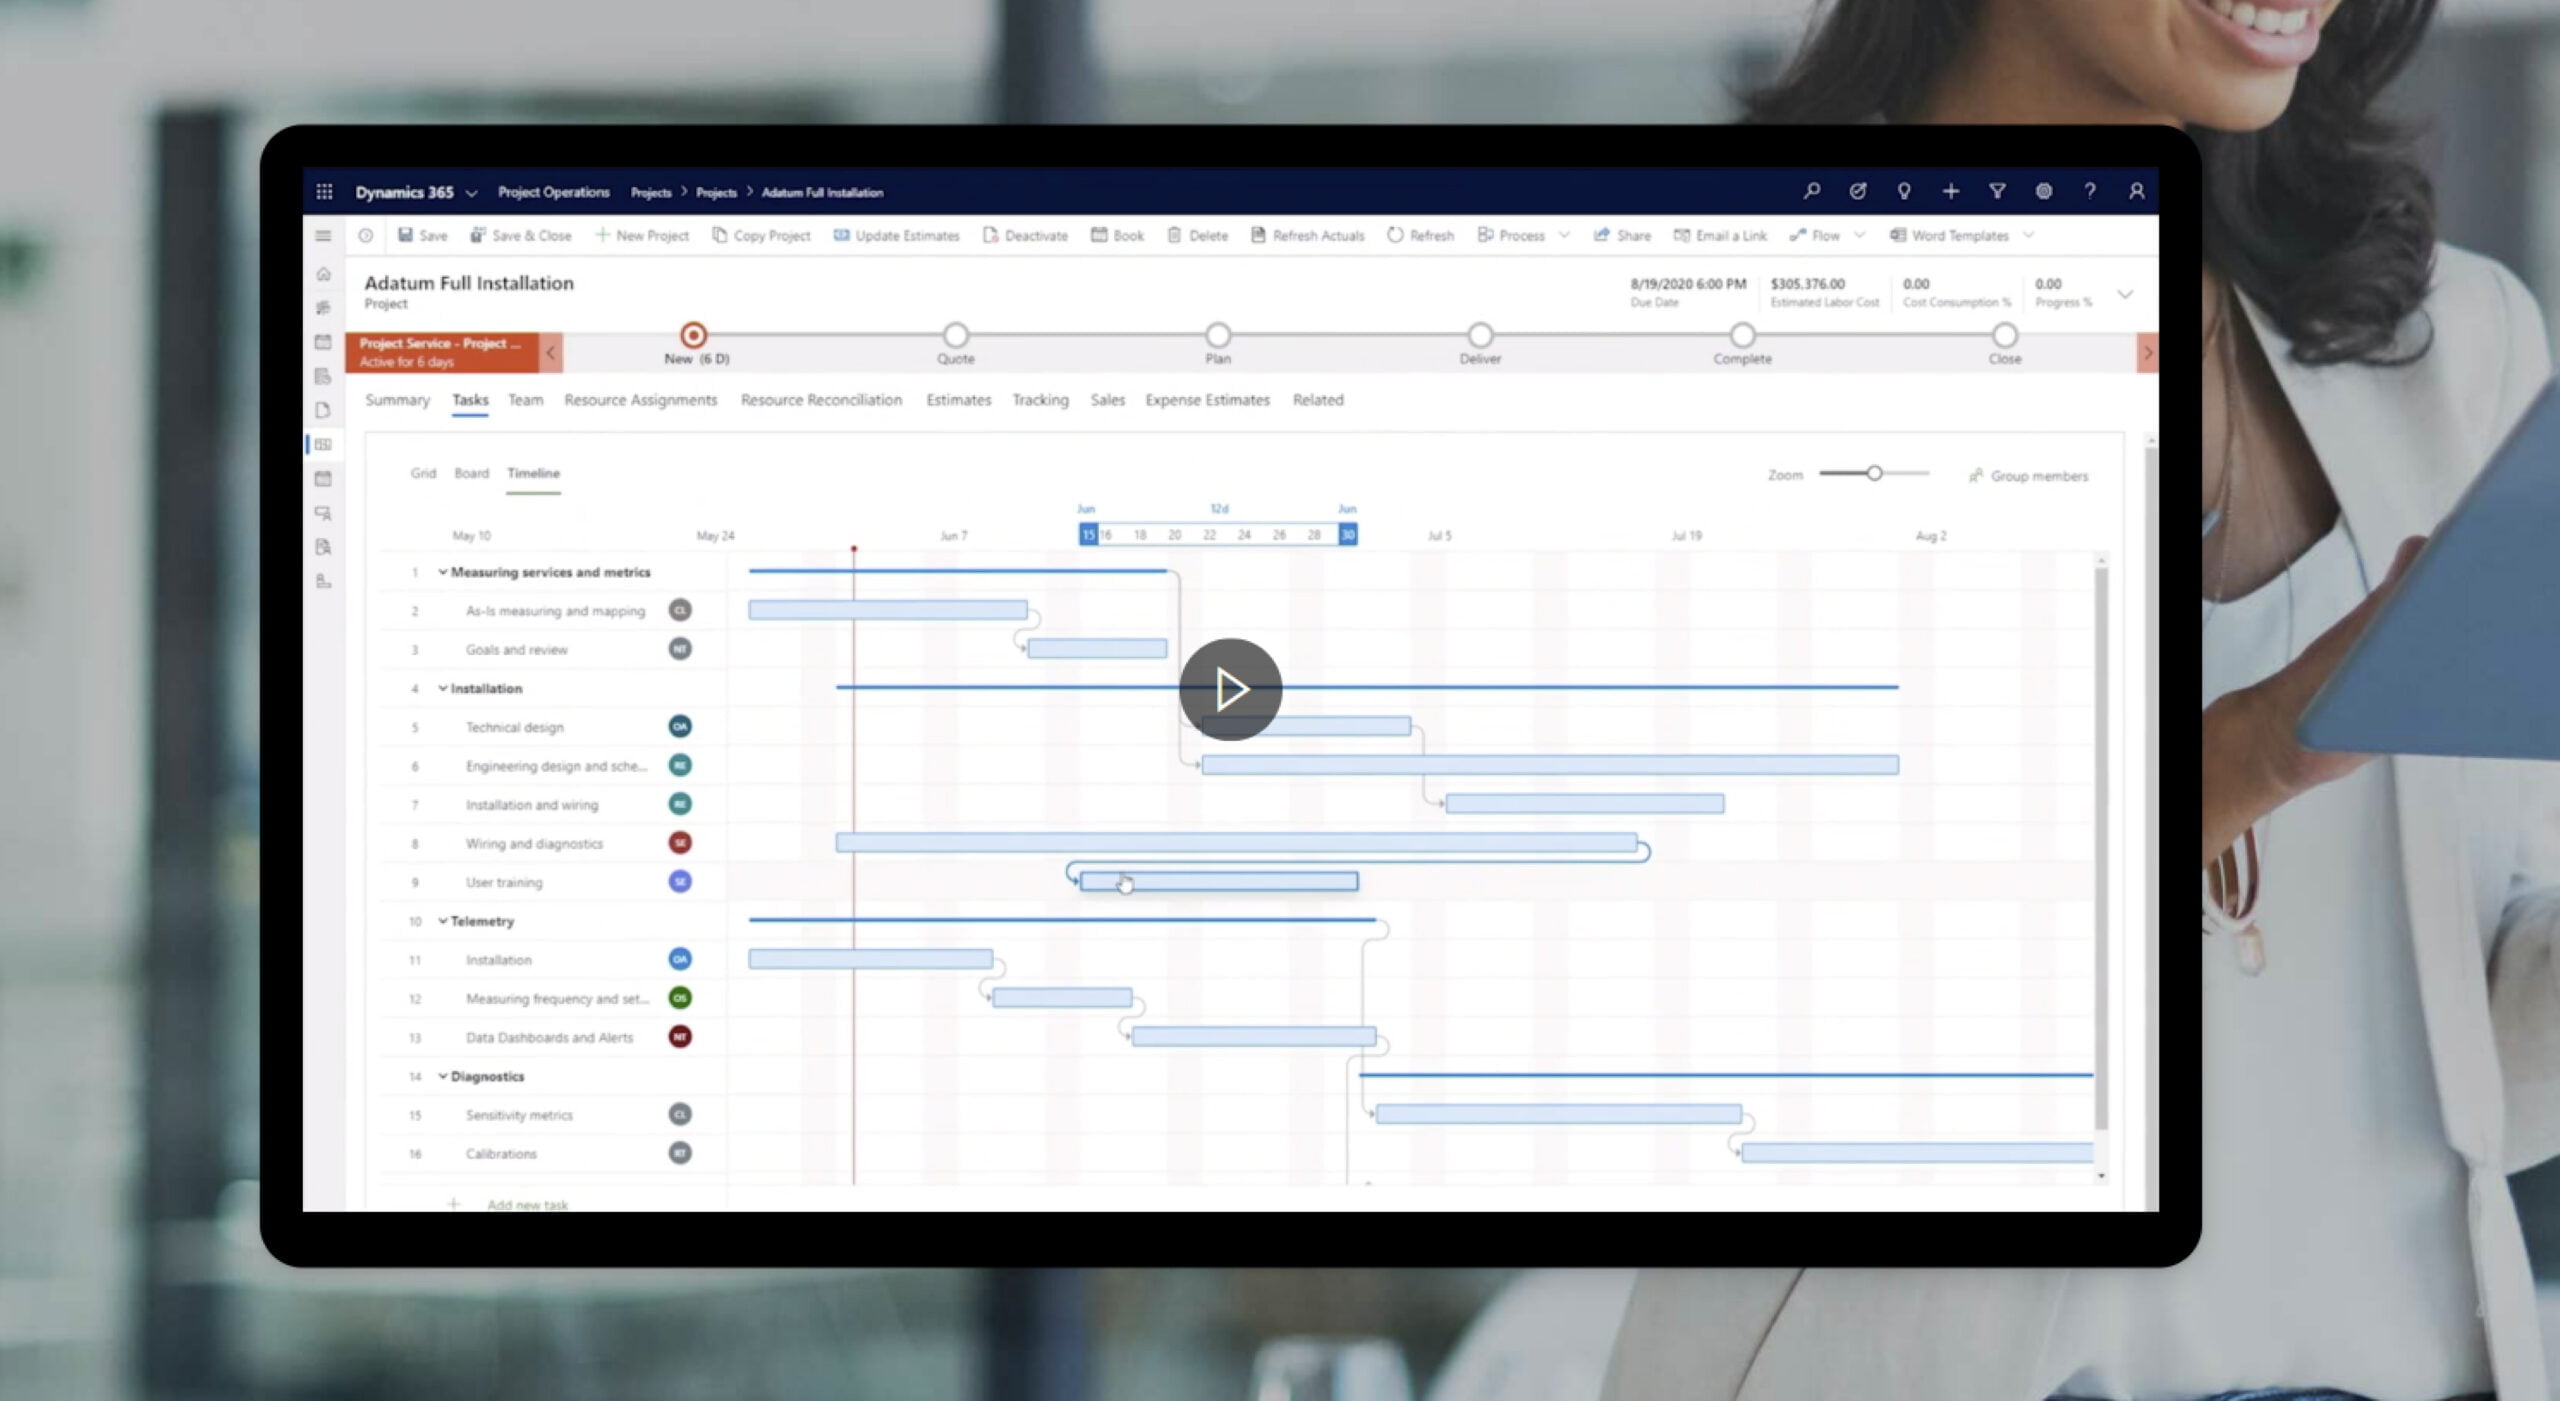Expand the Installation task group
The height and width of the screenshot is (1401, 2560).
tap(445, 688)
